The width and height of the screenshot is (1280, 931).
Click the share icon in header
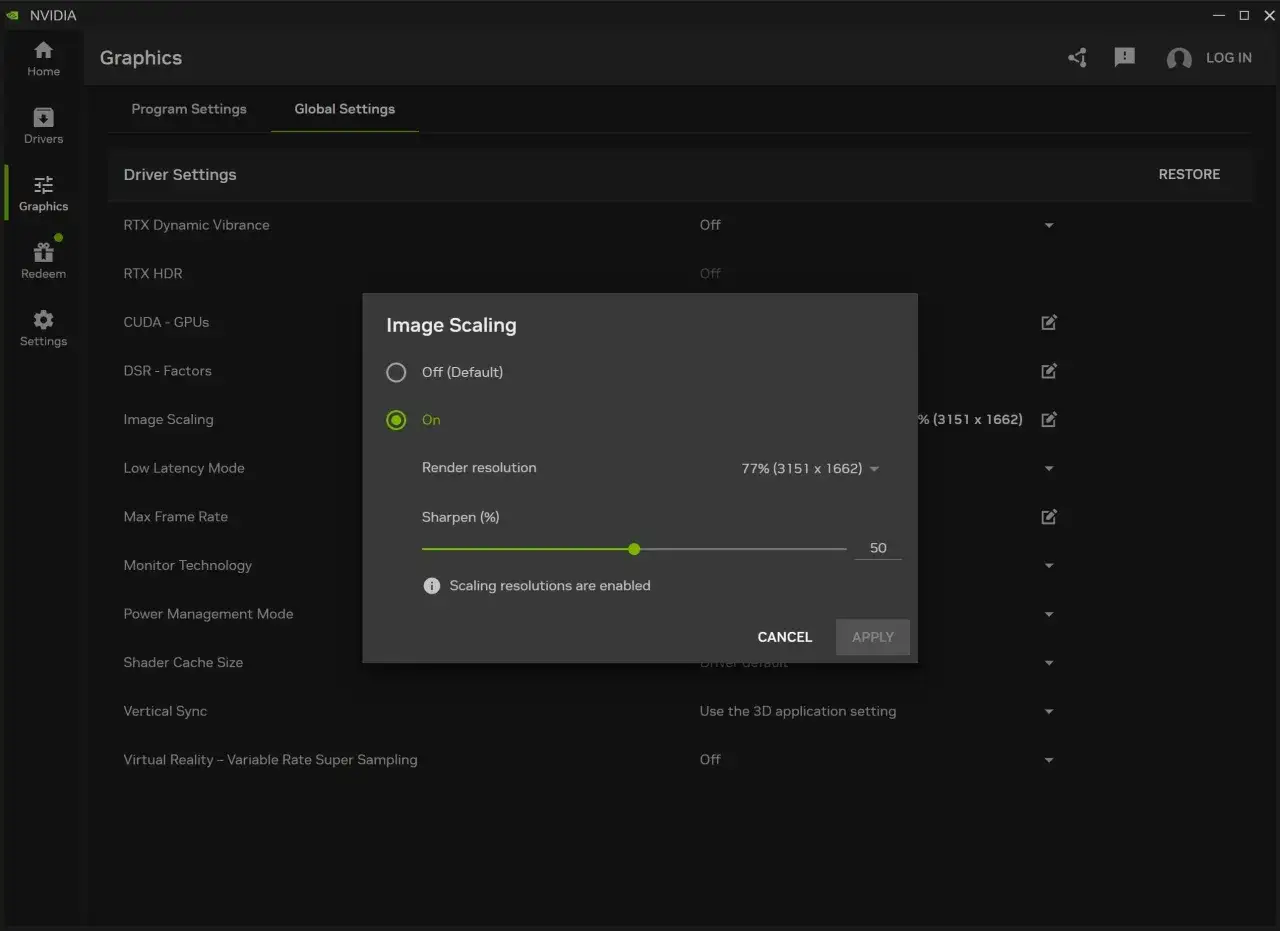pos(1077,58)
